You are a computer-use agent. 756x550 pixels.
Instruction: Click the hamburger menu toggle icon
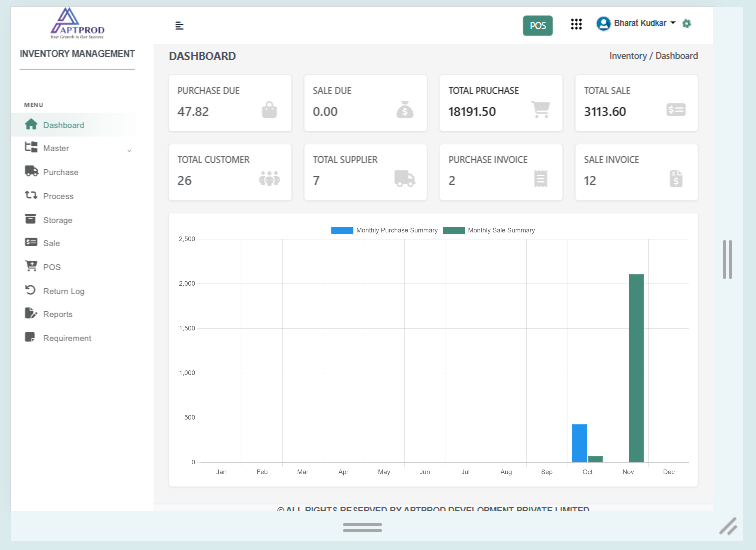[179, 25]
